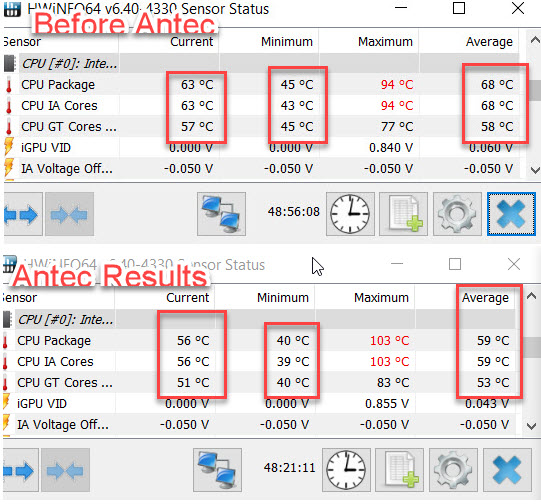Click collapse arrows button in top window
The width and height of the screenshot is (541, 504).
point(69,214)
